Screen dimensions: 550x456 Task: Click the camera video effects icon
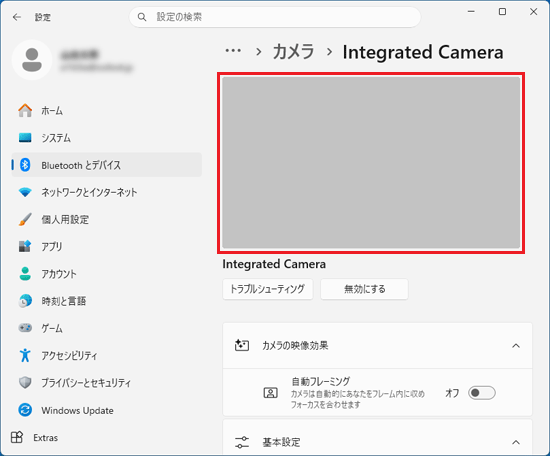tap(242, 346)
